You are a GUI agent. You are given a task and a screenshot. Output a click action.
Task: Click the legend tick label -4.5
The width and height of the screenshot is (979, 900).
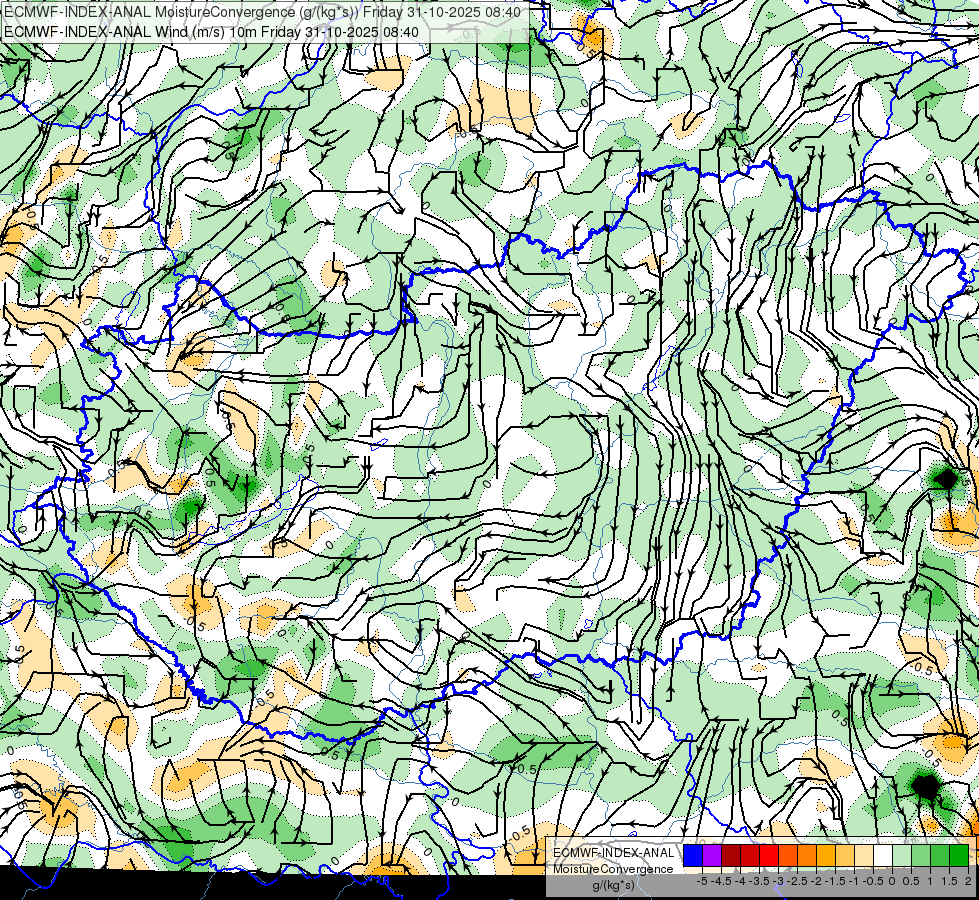[721, 881]
